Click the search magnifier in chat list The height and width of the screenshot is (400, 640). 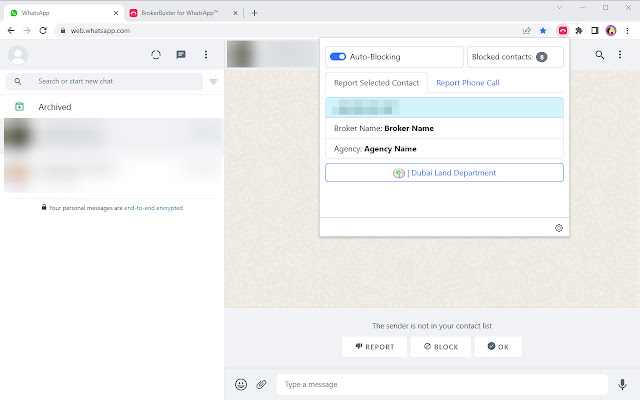pyautogui.click(x=18, y=81)
